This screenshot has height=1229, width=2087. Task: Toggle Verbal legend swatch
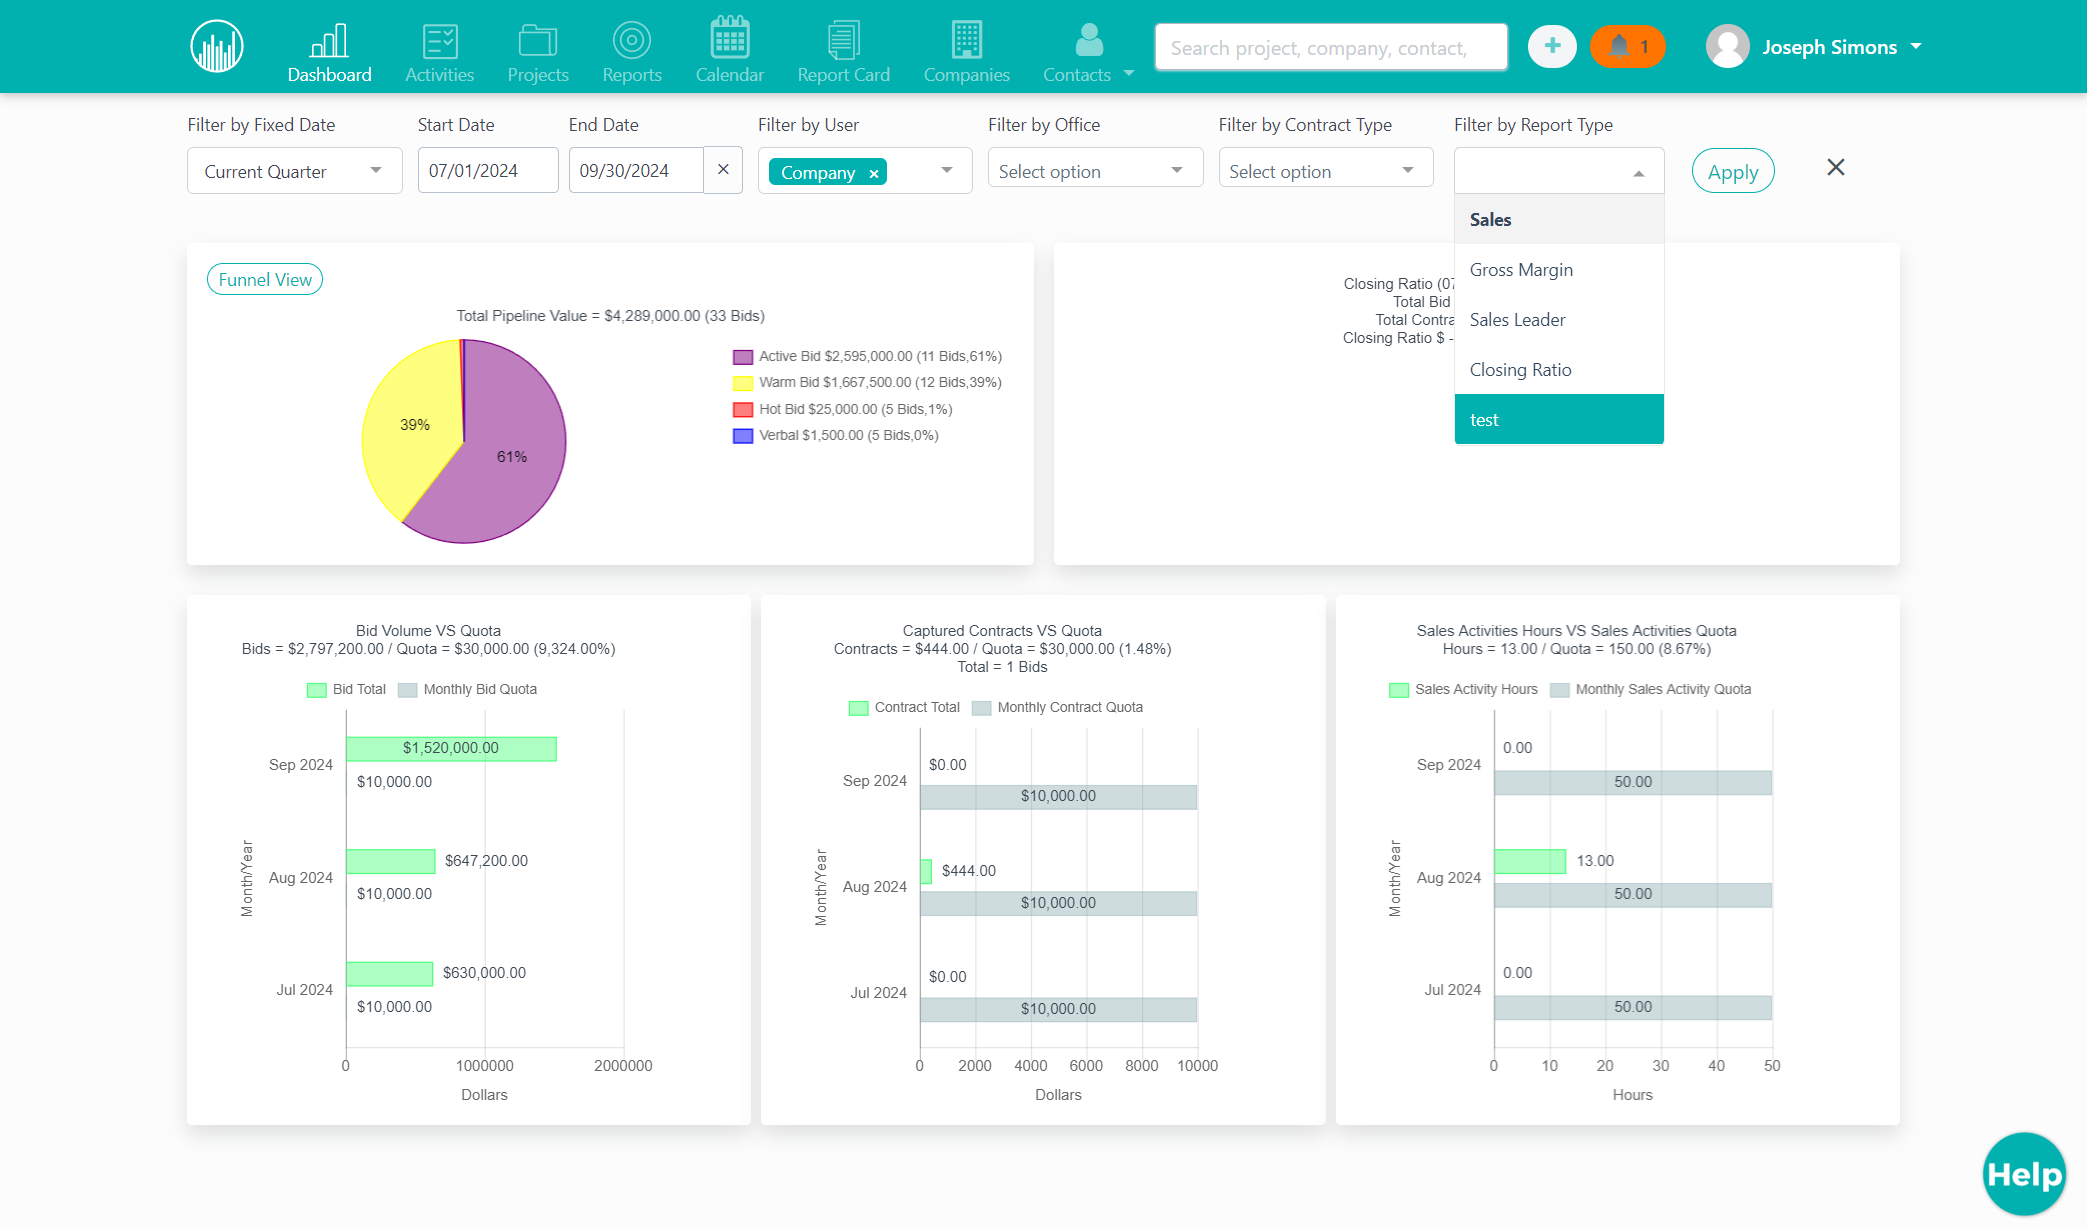[743, 436]
